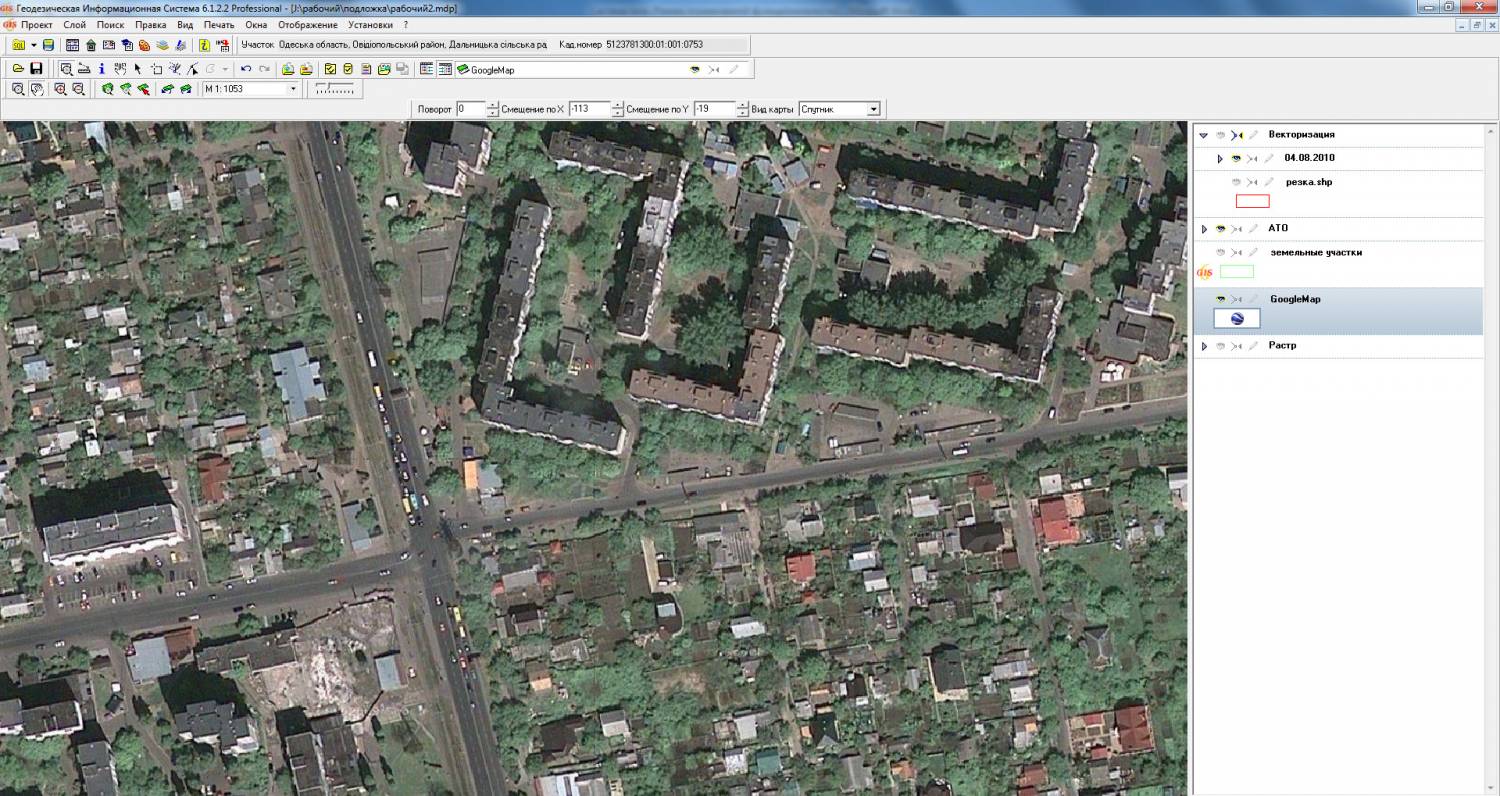
Task: Open the Проект menu
Action: click(x=36, y=24)
